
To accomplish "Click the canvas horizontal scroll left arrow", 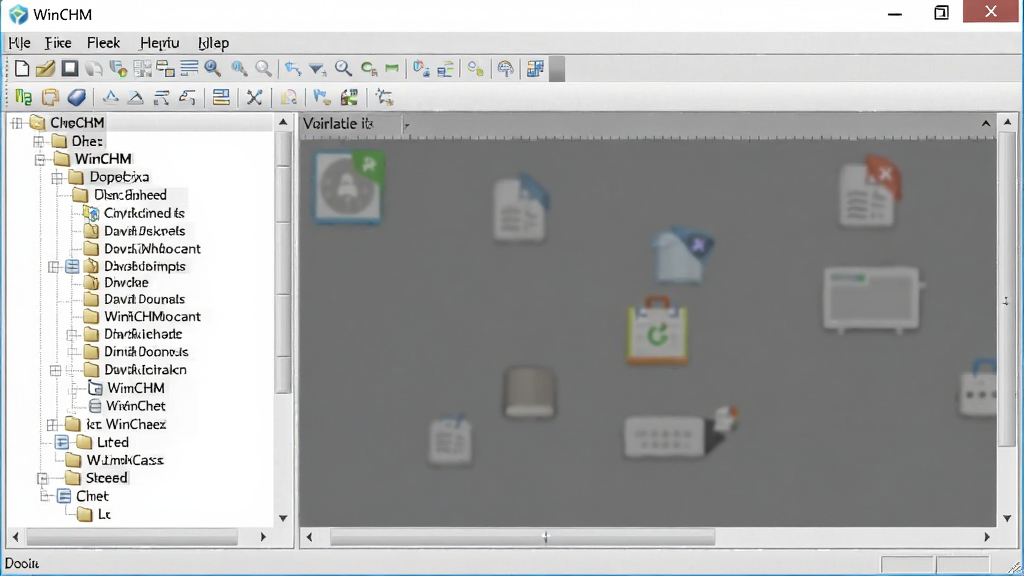I will tap(310, 537).
